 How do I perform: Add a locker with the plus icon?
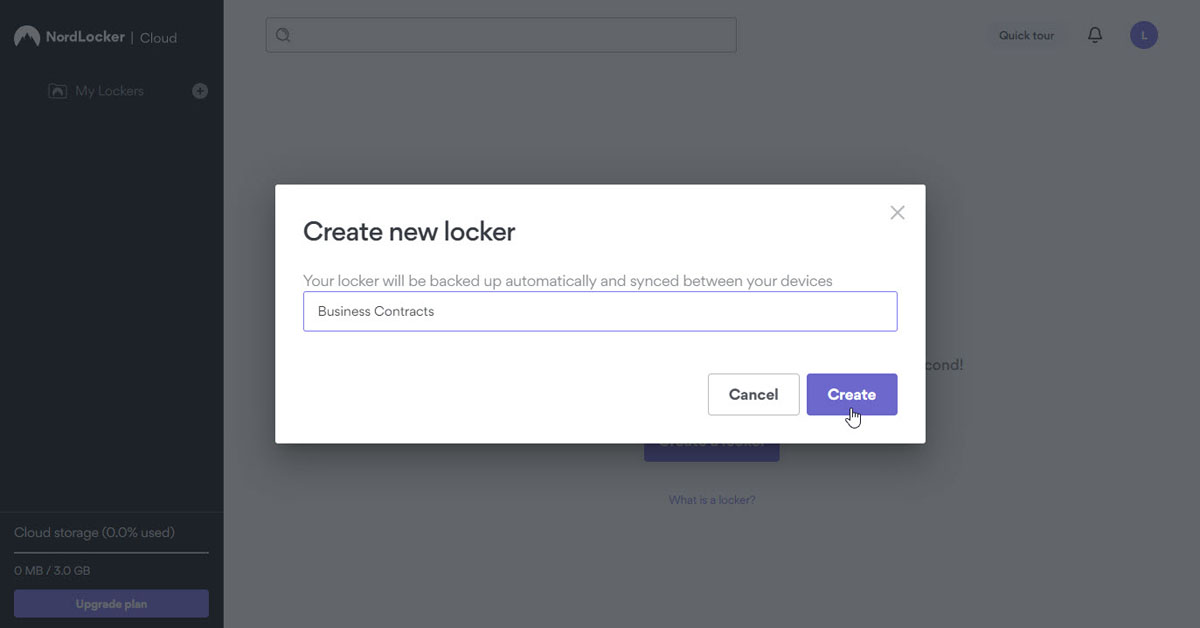click(200, 91)
